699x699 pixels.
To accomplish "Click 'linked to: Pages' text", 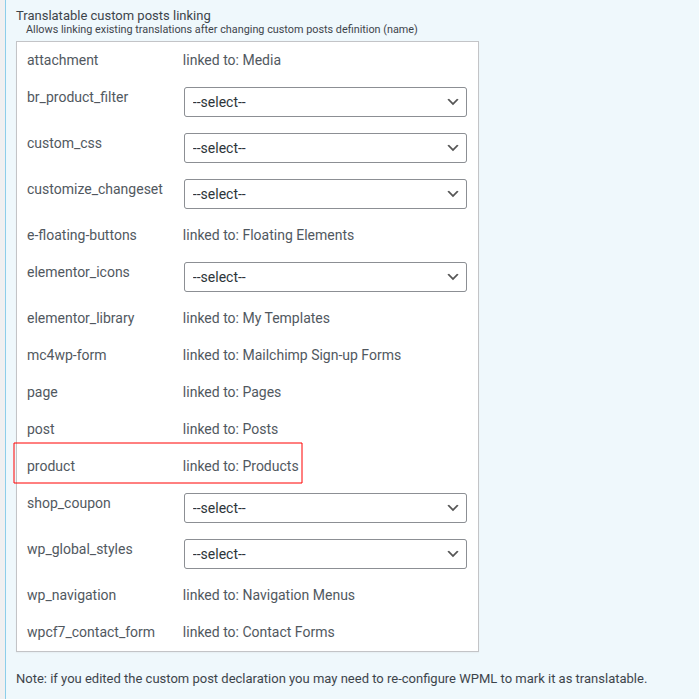I will [x=231, y=392].
